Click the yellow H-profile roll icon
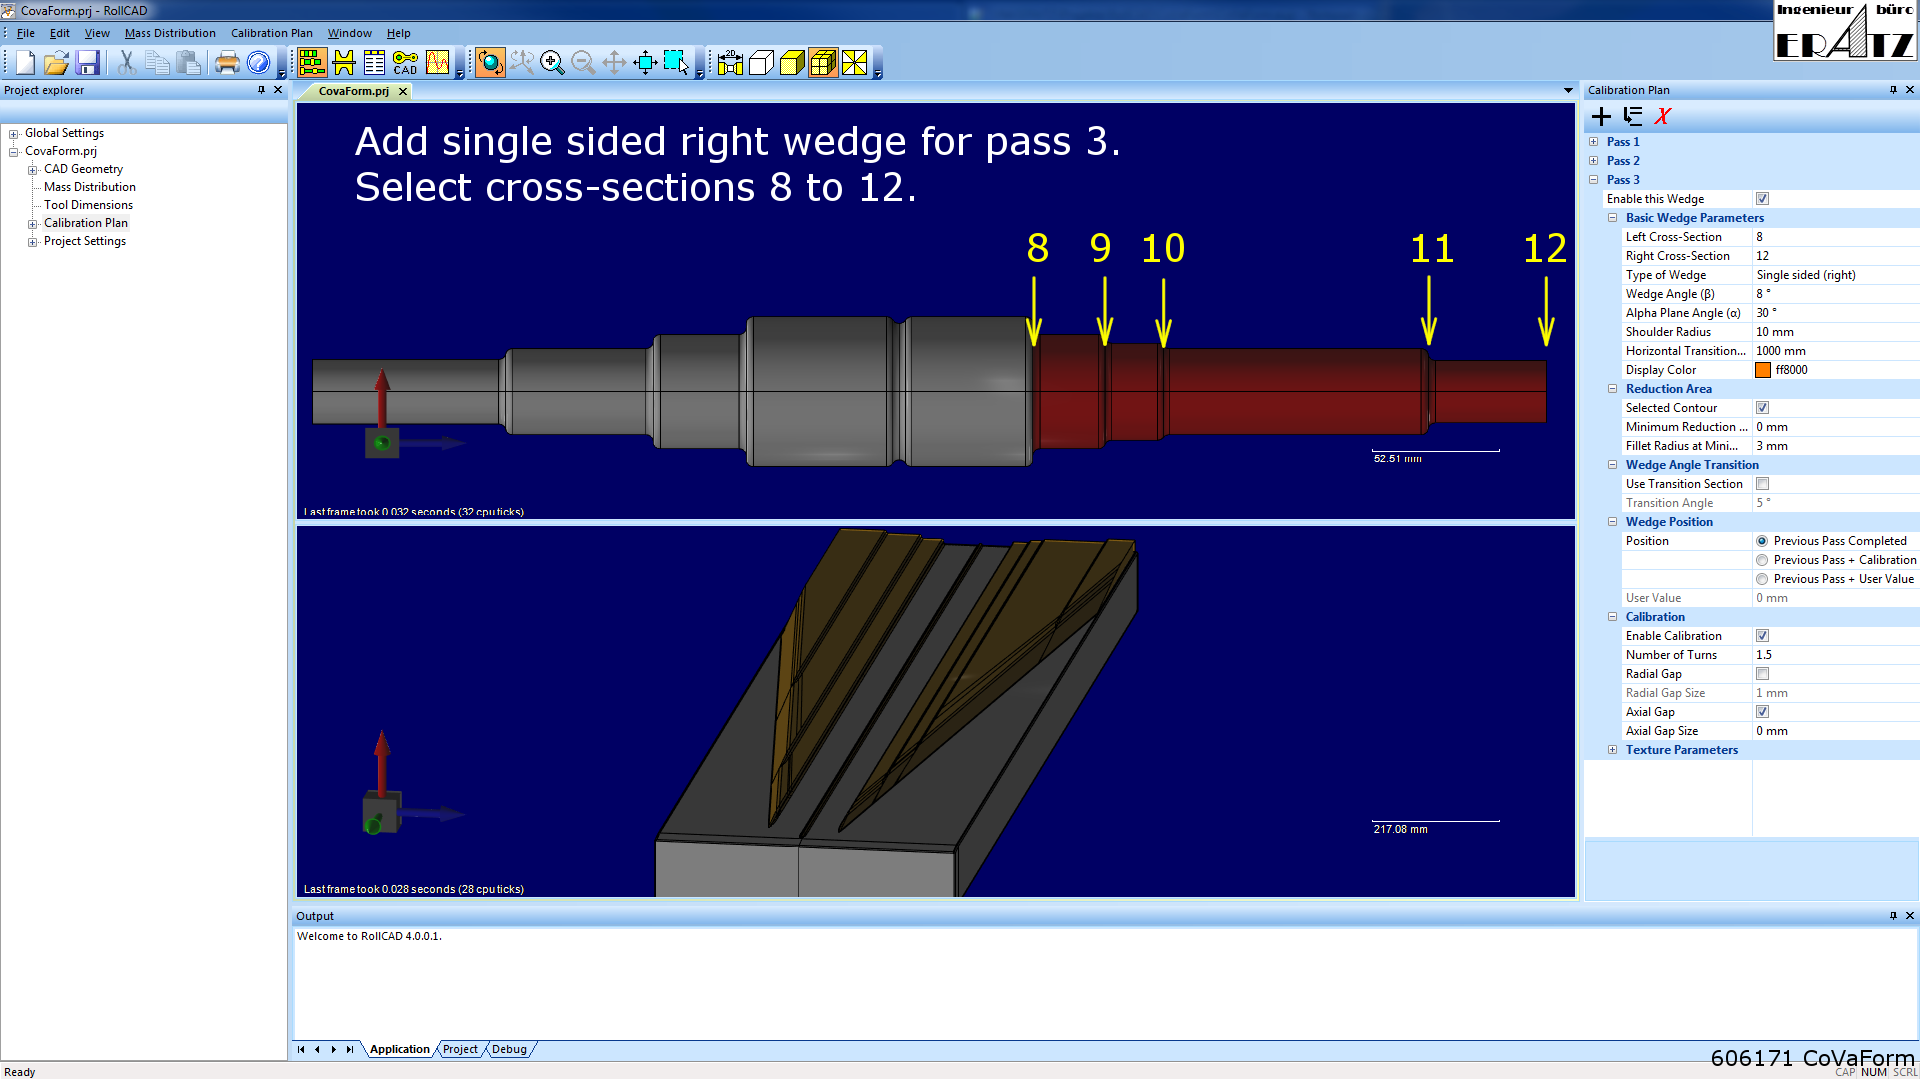Image resolution: width=1920 pixels, height=1080 pixels. [x=344, y=63]
